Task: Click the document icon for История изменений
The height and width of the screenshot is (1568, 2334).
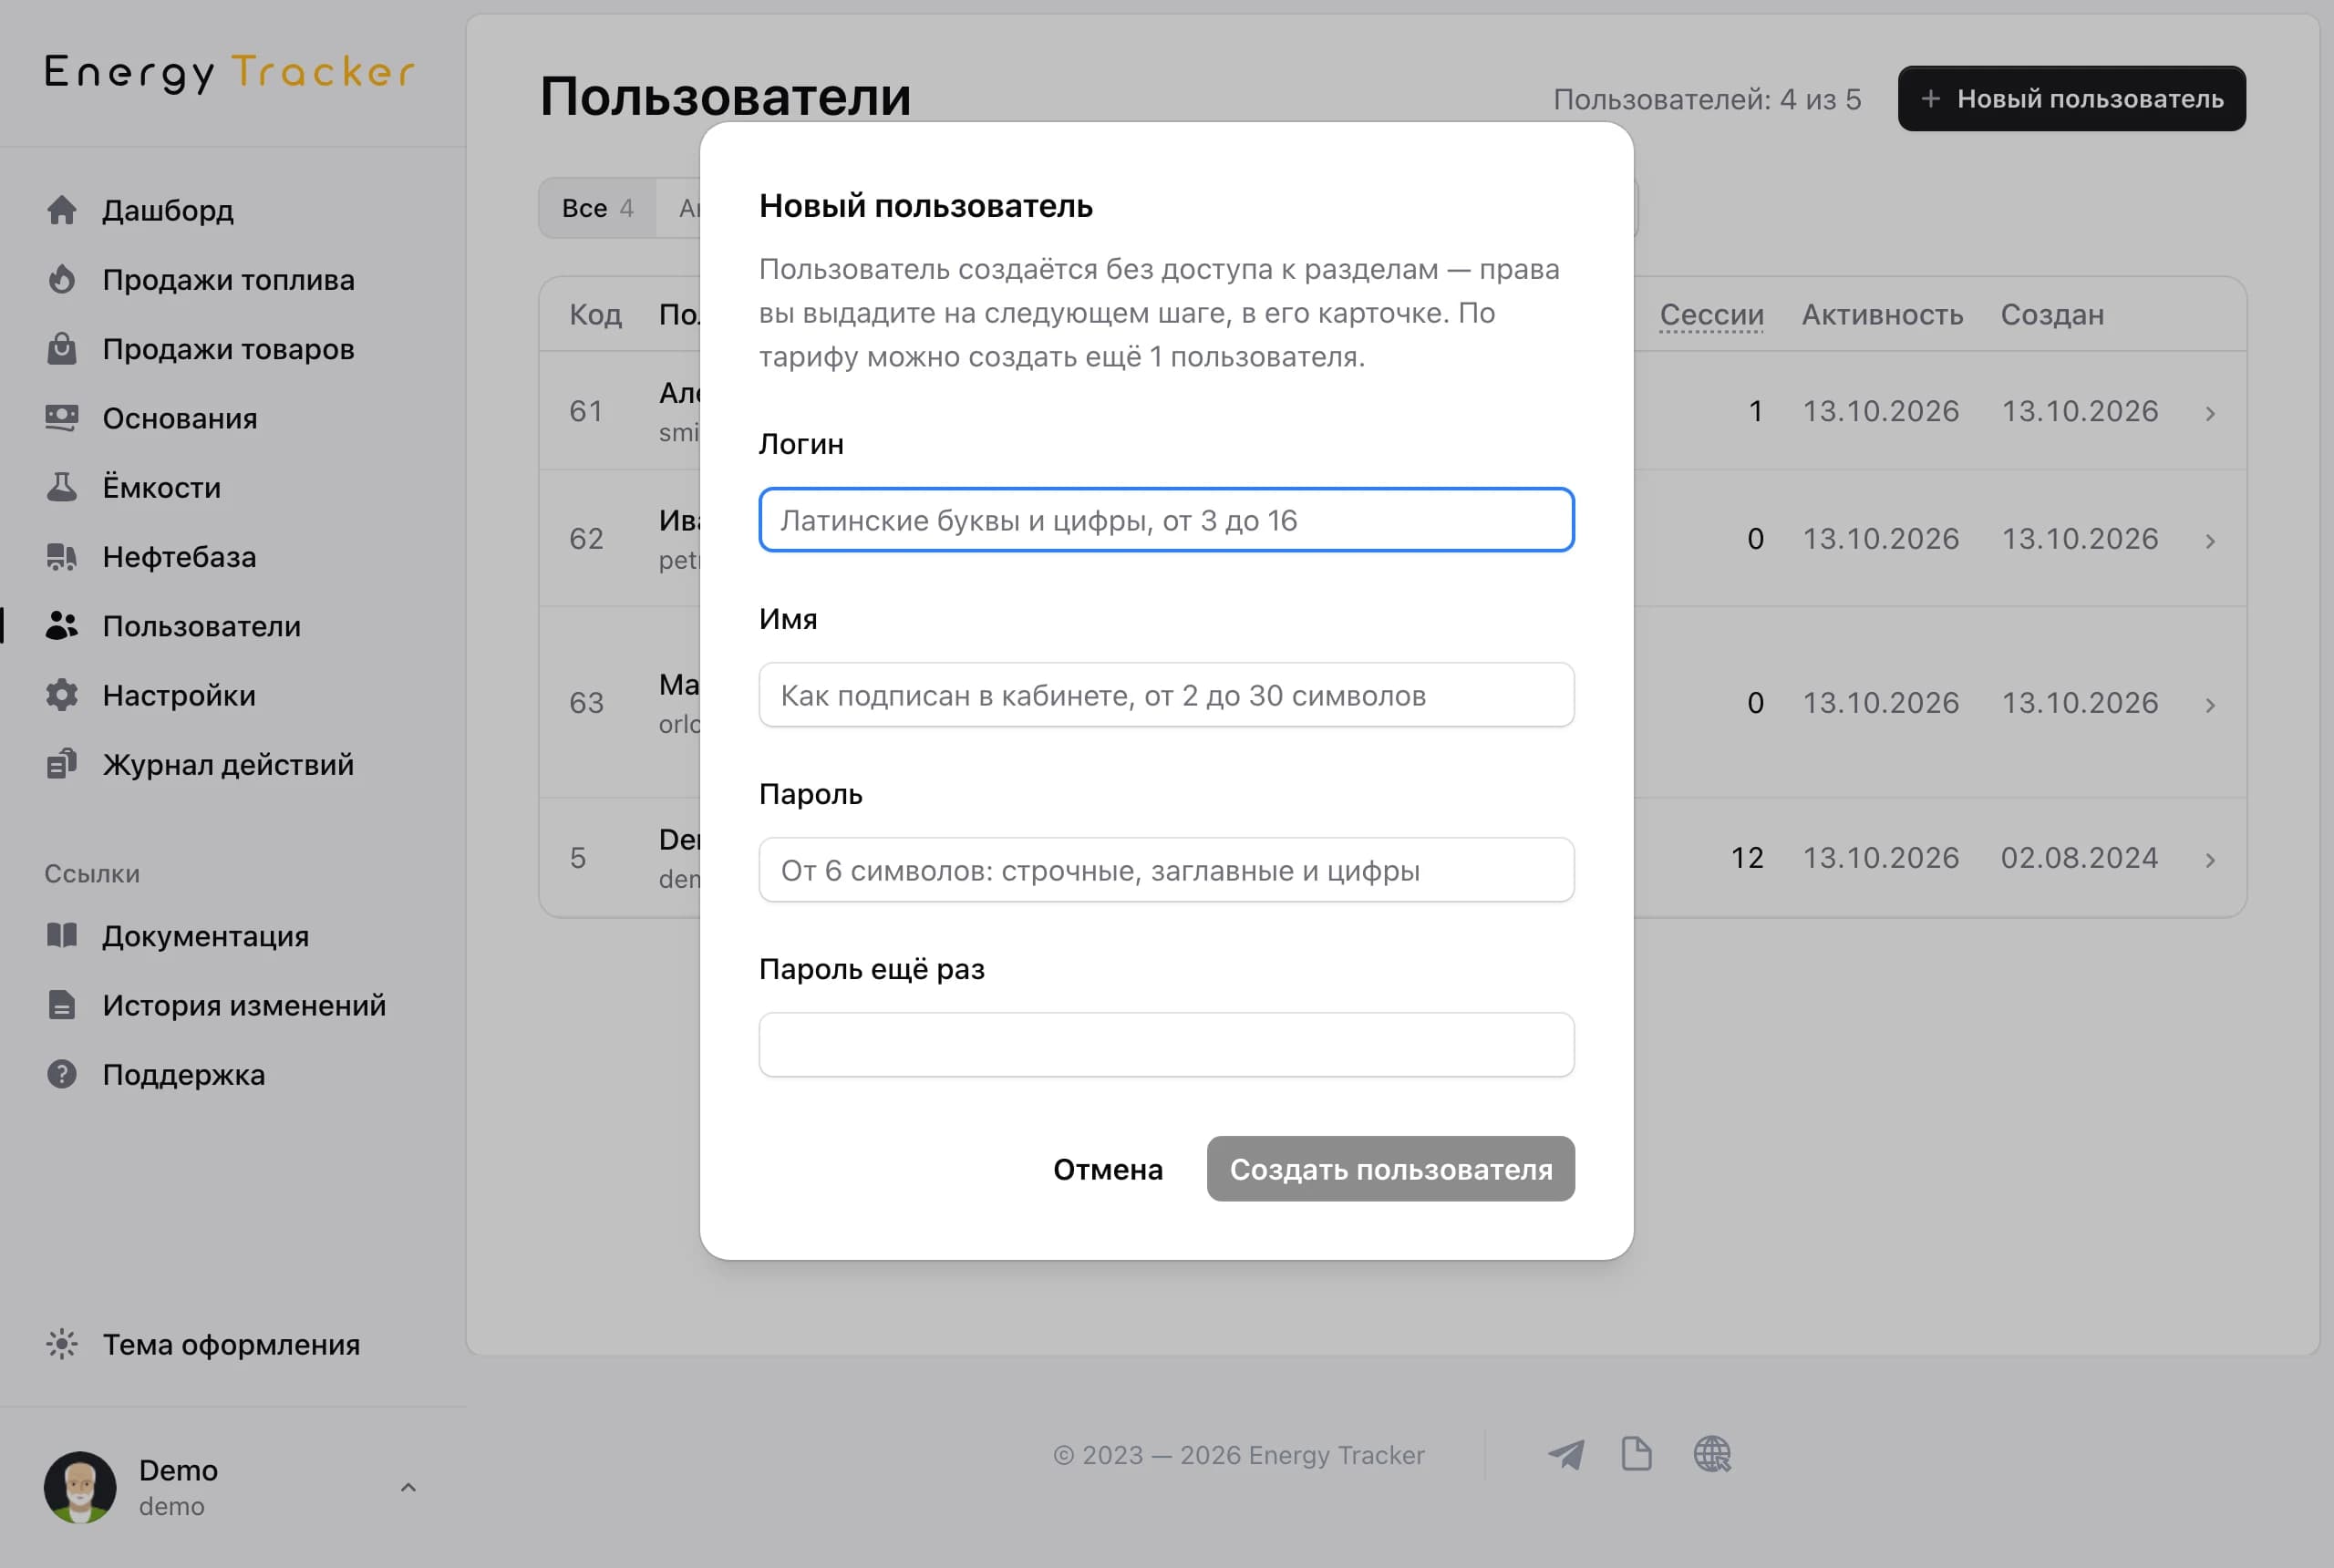Action: 62,1005
